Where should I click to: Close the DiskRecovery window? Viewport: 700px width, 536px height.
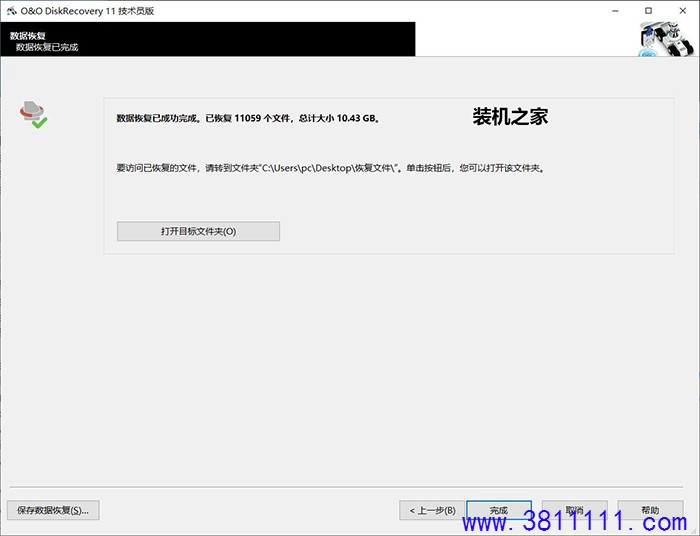[683, 11]
